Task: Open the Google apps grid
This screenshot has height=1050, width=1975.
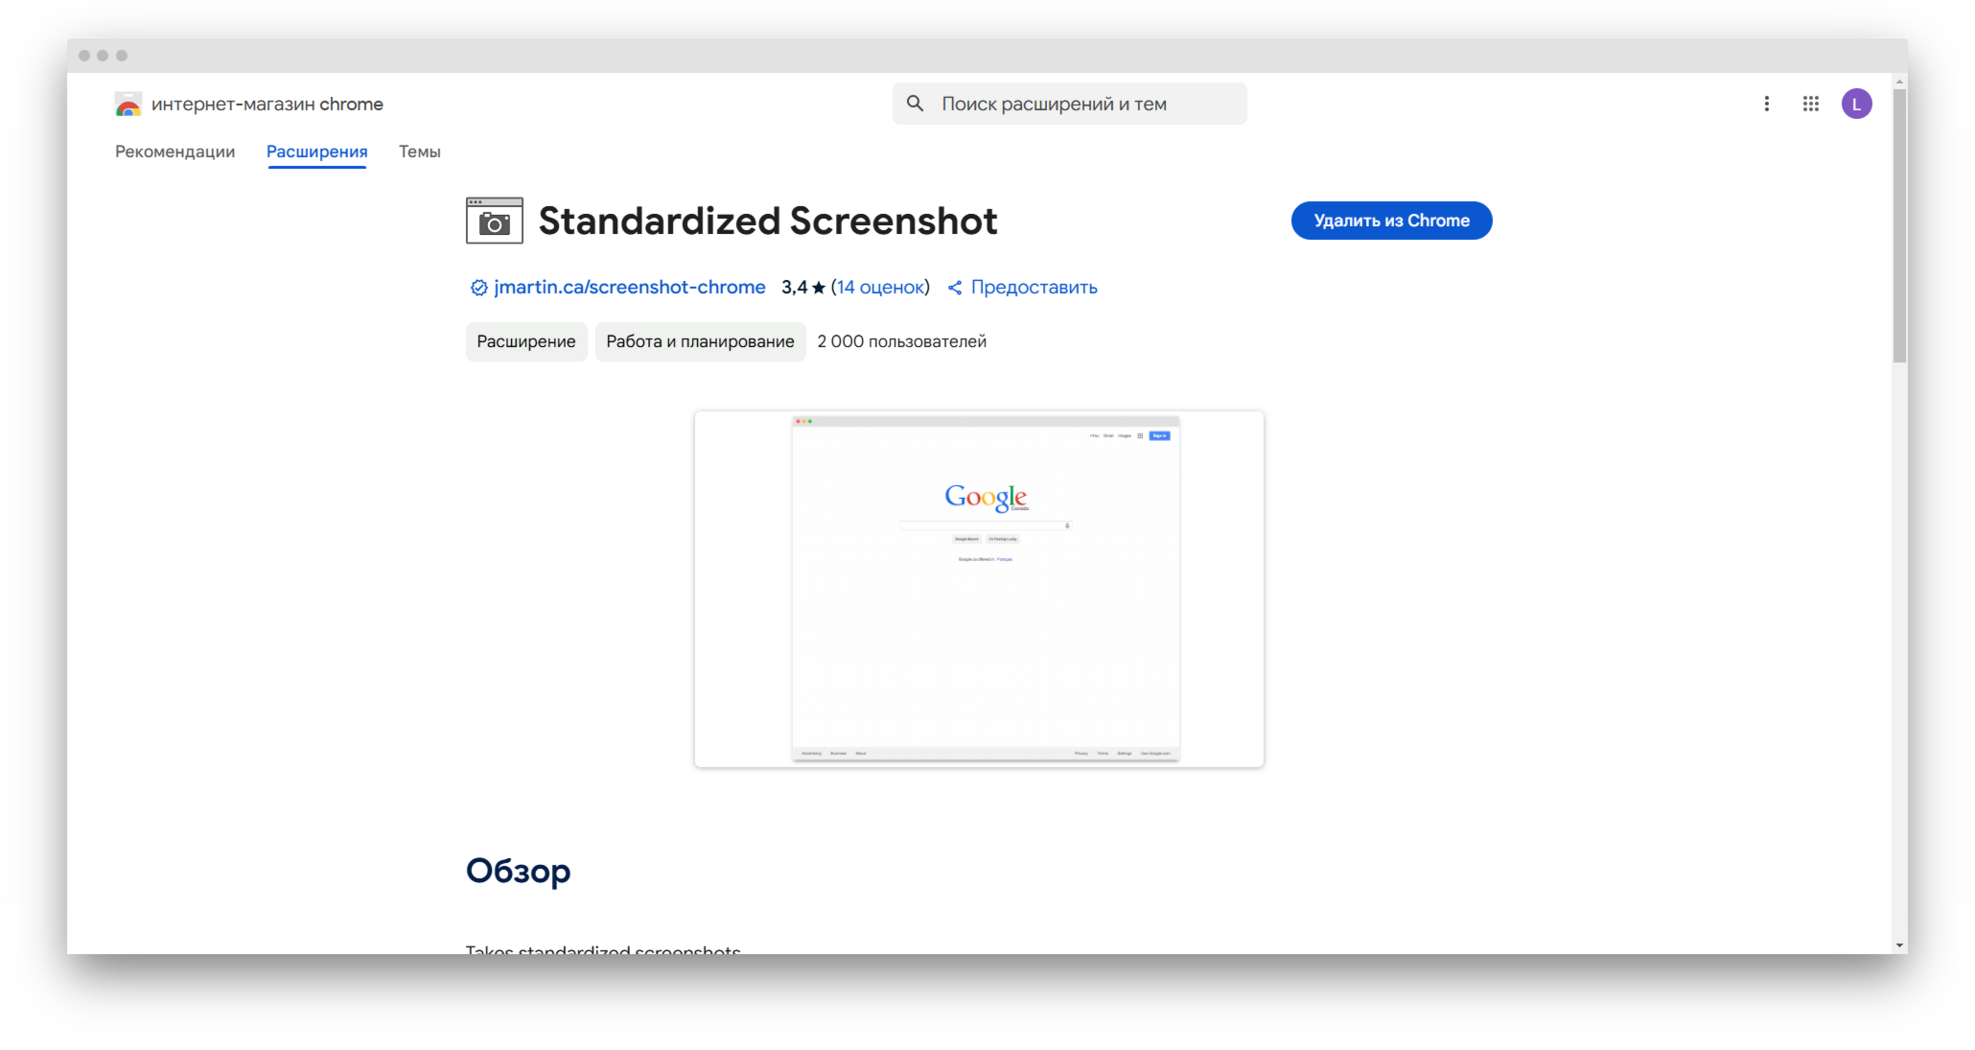Action: tap(1811, 104)
